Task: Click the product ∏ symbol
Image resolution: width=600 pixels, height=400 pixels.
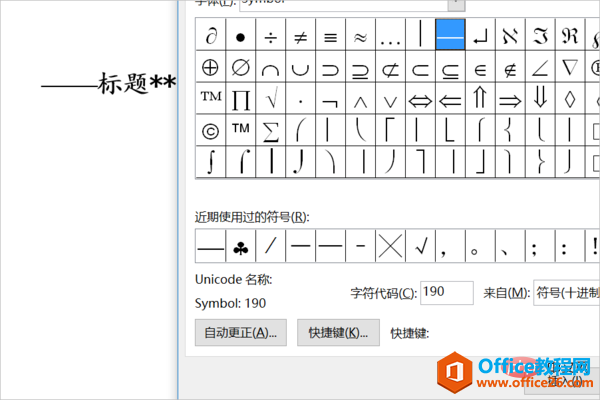Action: [x=241, y=99]
